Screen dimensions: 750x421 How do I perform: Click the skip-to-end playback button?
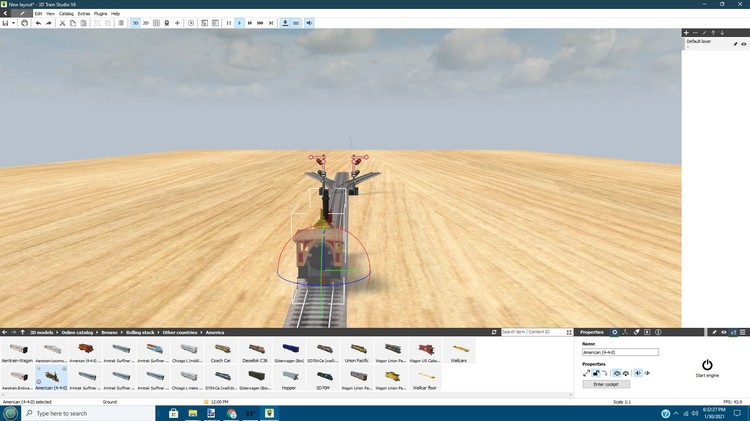[x=271, y=23]
